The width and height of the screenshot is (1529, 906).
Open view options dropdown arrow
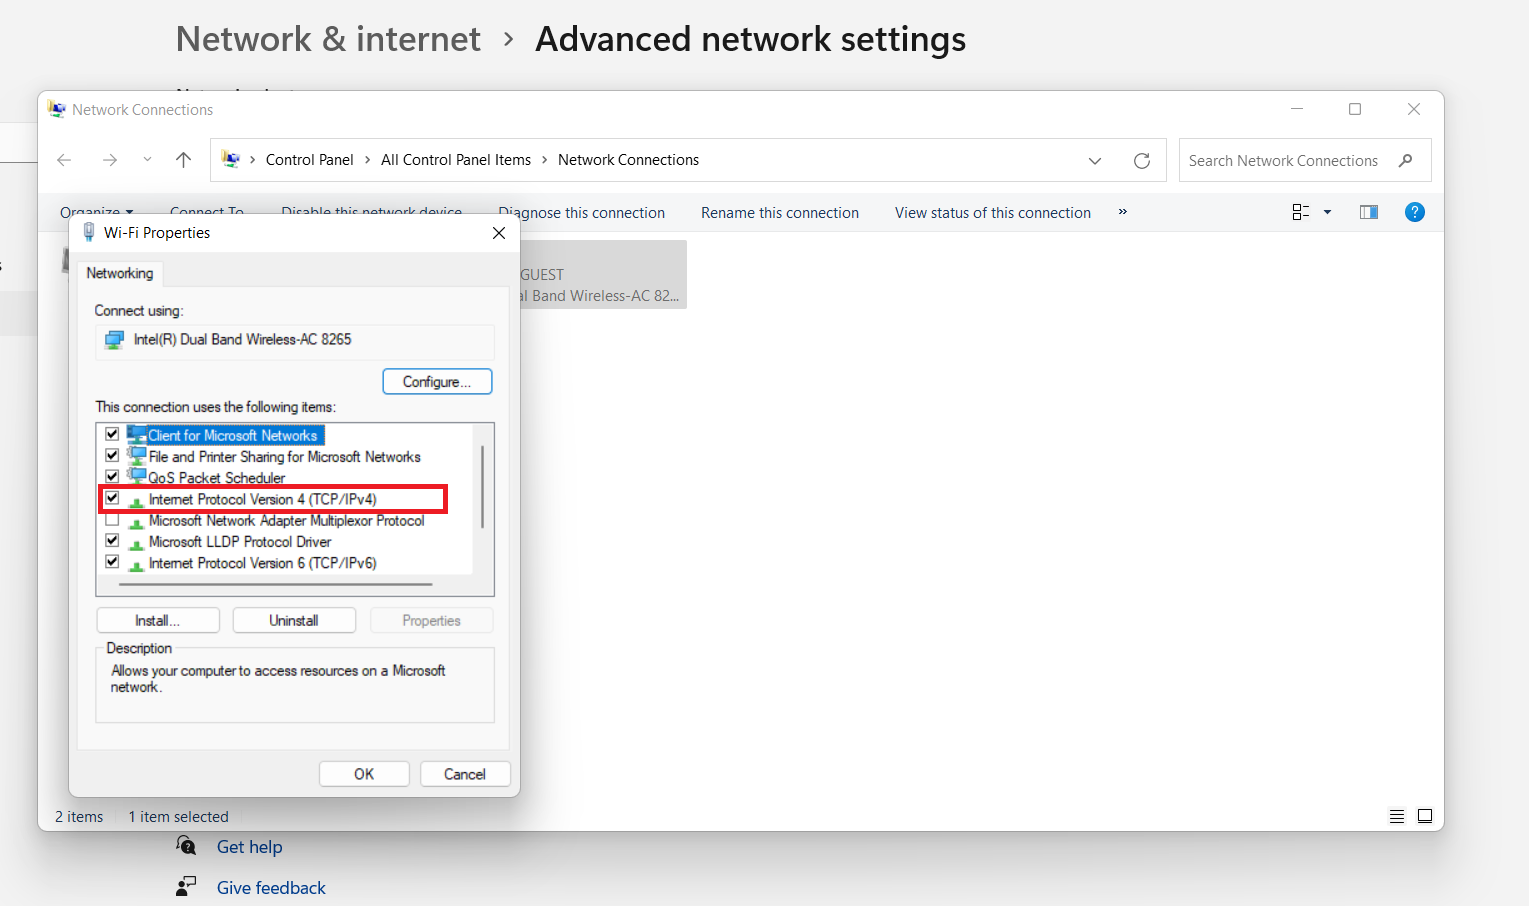(1328, 212)
